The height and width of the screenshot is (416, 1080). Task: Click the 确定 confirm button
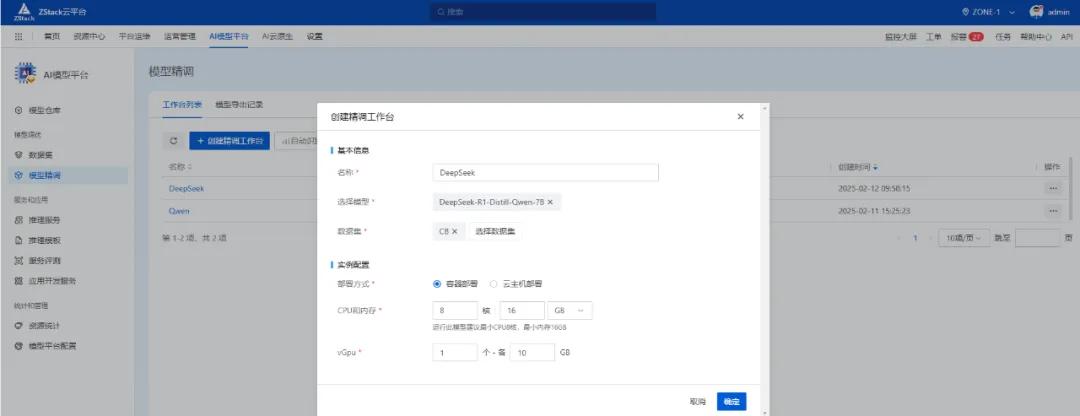click(x=731, y=402)
